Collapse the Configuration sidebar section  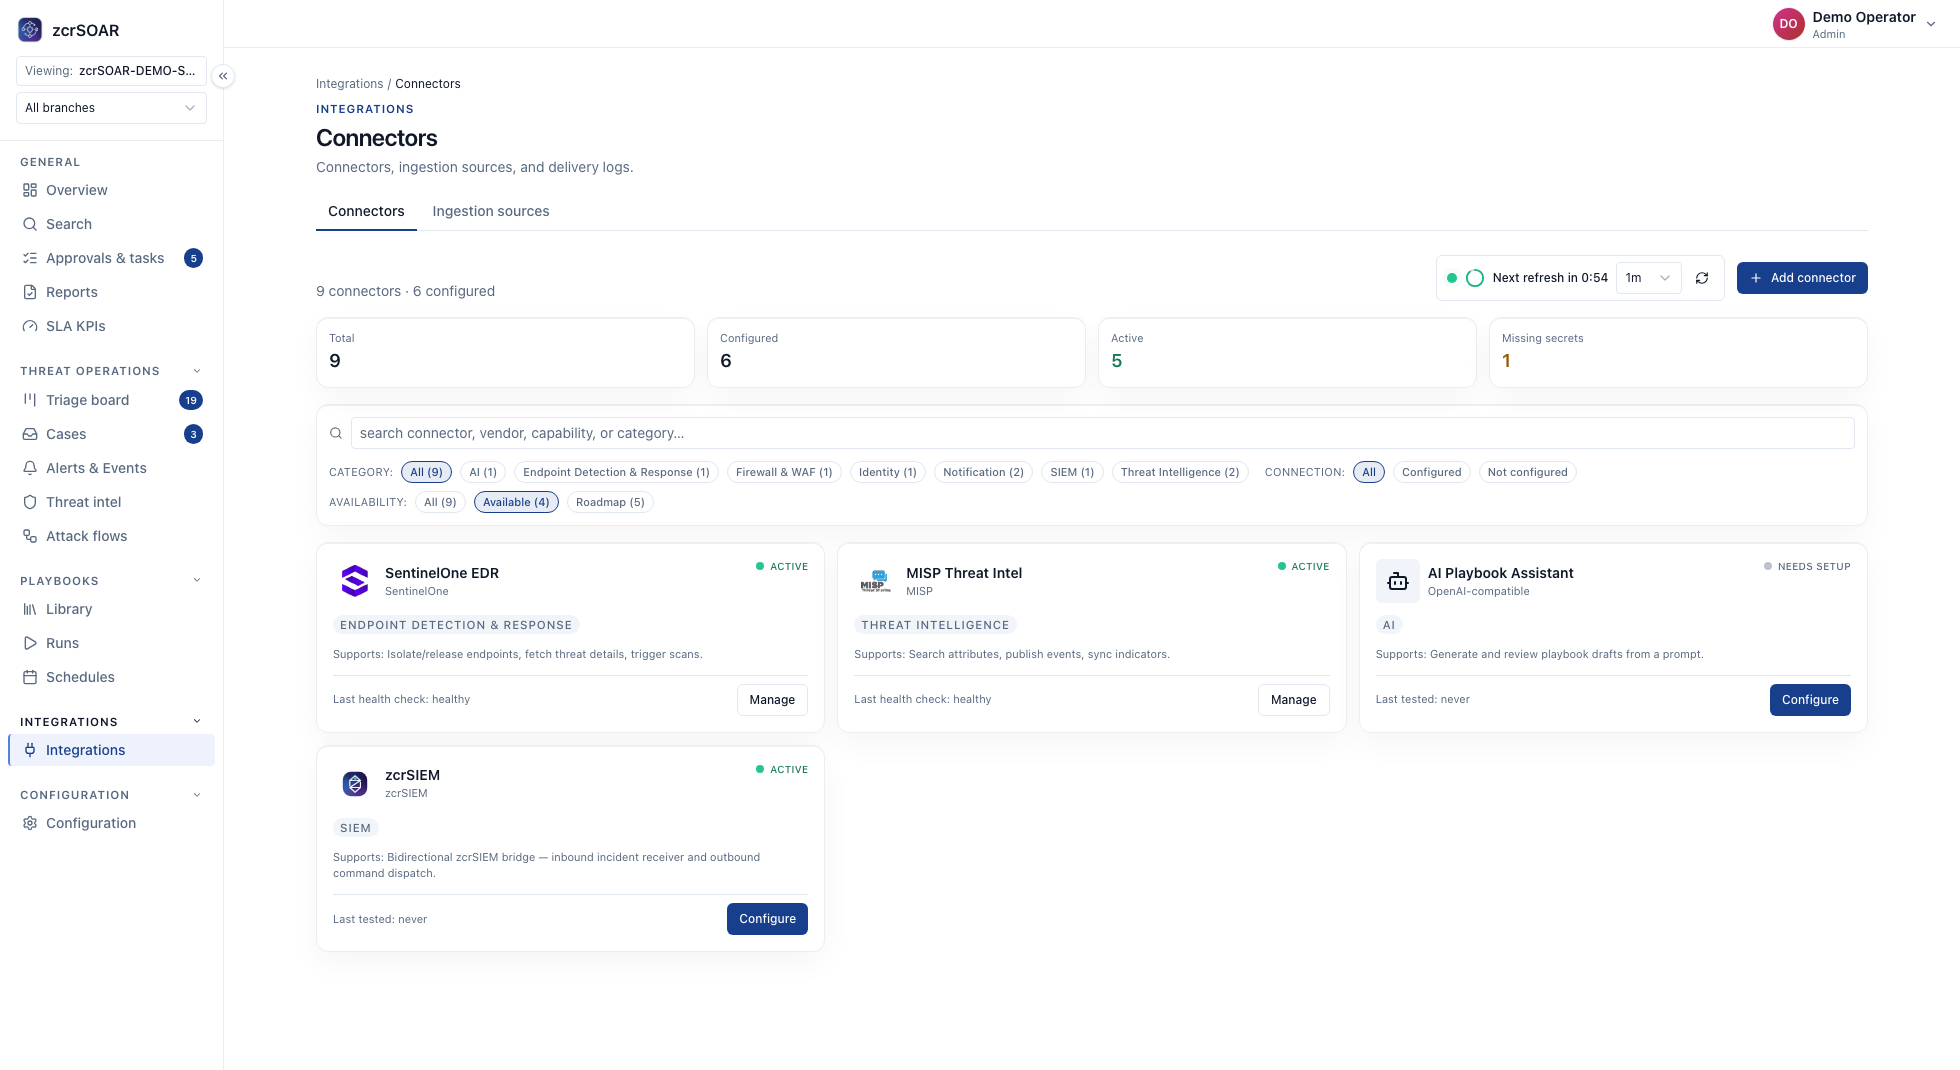pyautogui.click(x=197, y=795)
